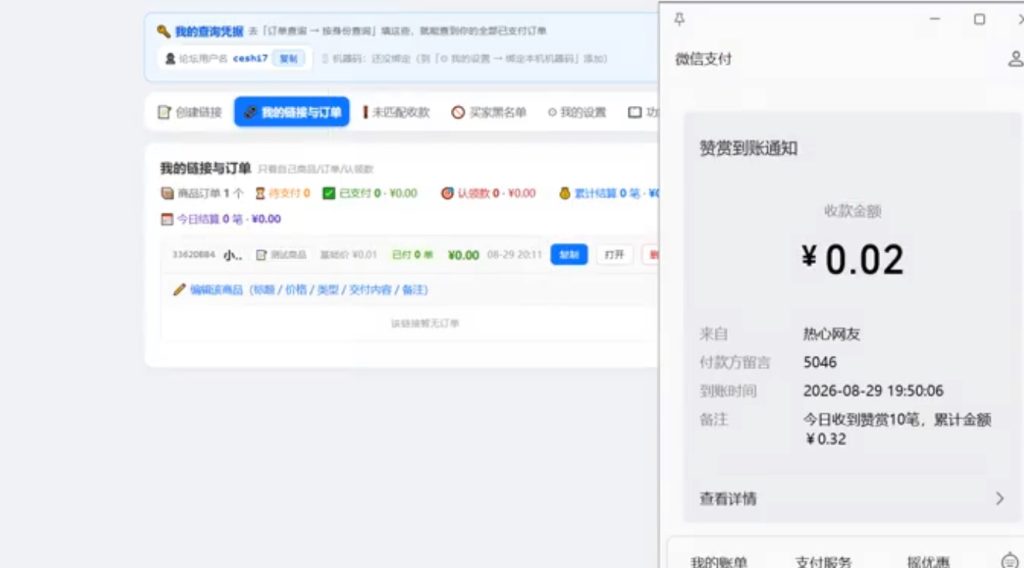Go to the 我的设置 tab
1024x568 pixels.
click(577, 112)
